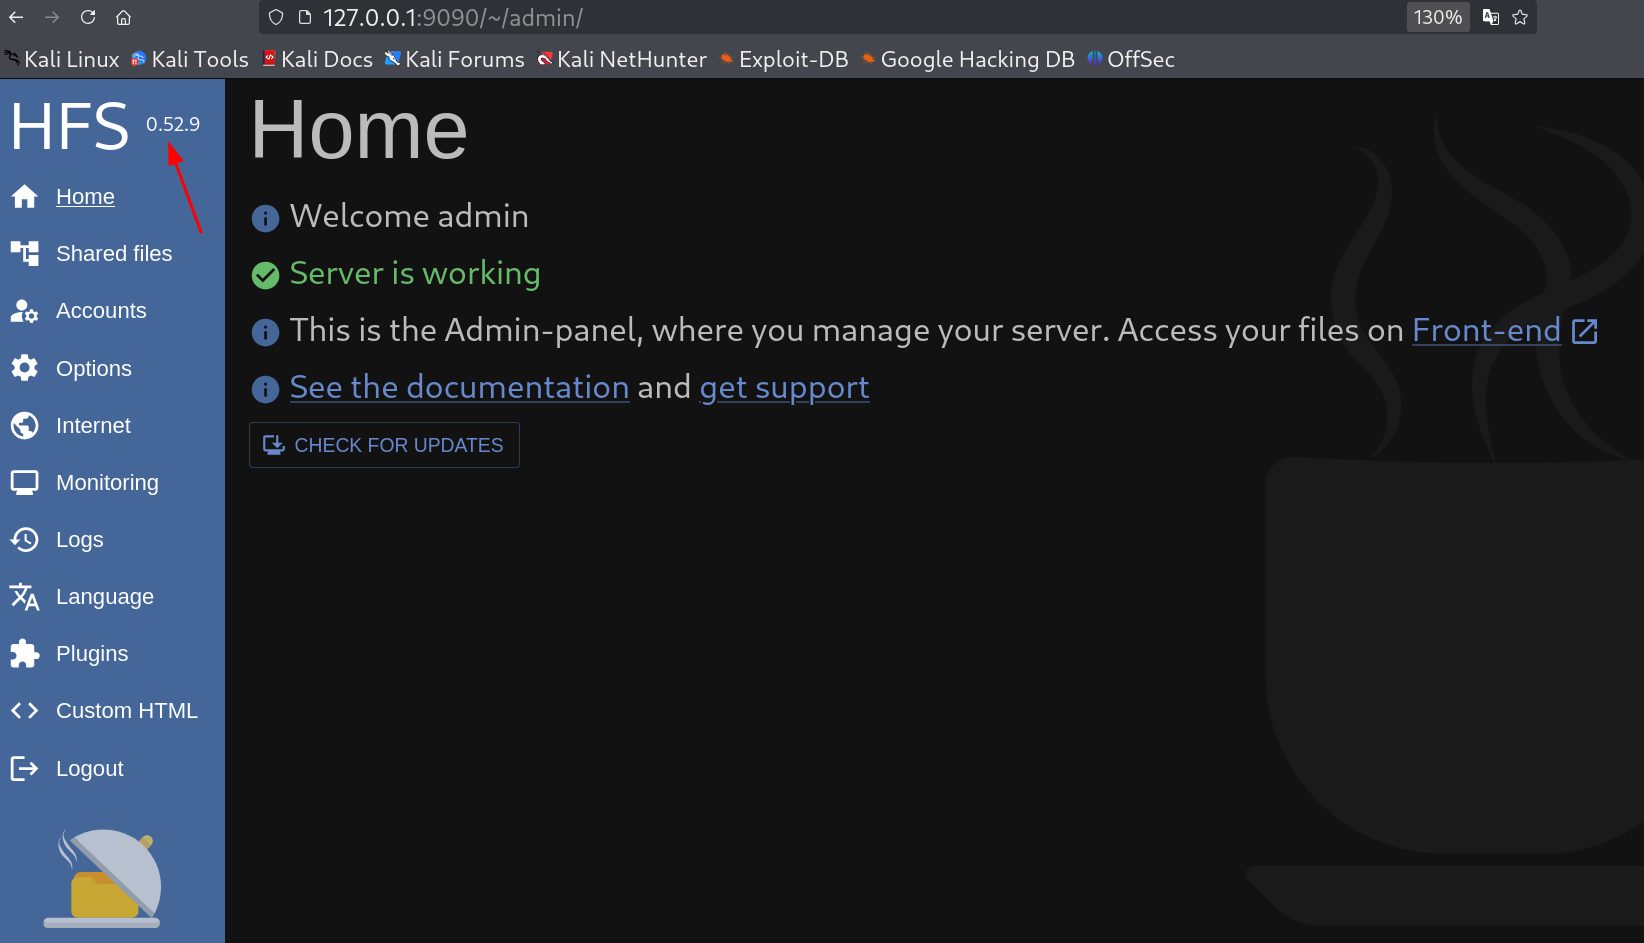Viewport: 1644px width, 943px height.
Task: Go to Accounts page
Action: coord(101,311)
